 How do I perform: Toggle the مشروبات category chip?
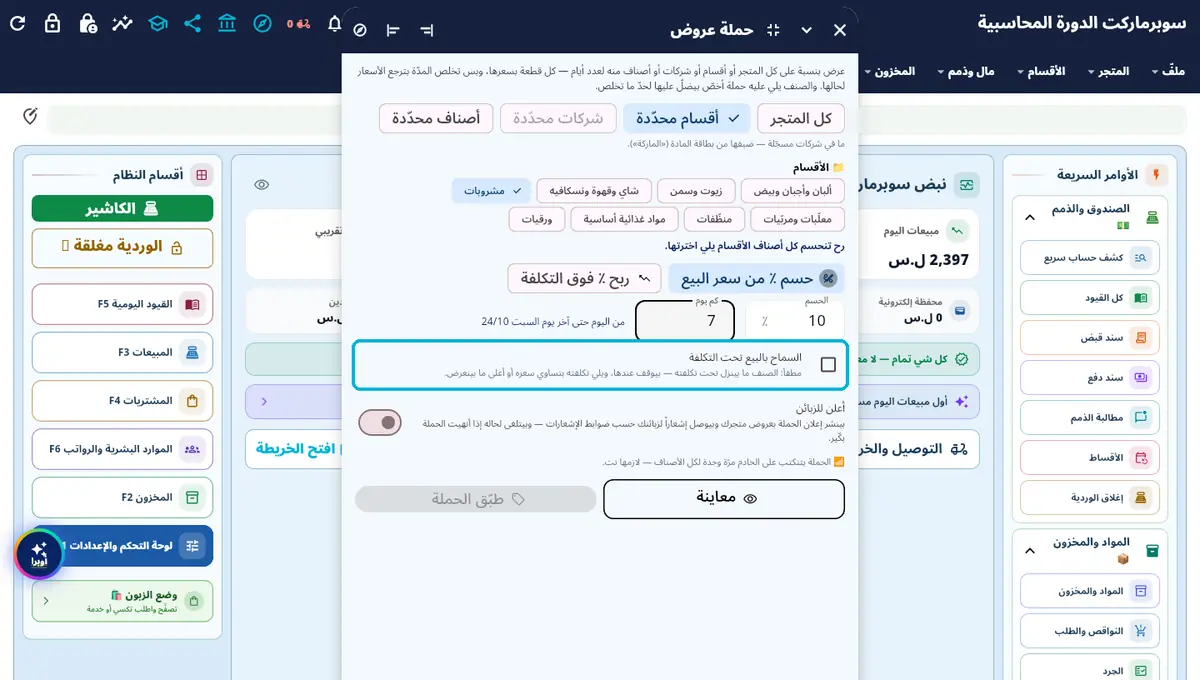(491, 190)
